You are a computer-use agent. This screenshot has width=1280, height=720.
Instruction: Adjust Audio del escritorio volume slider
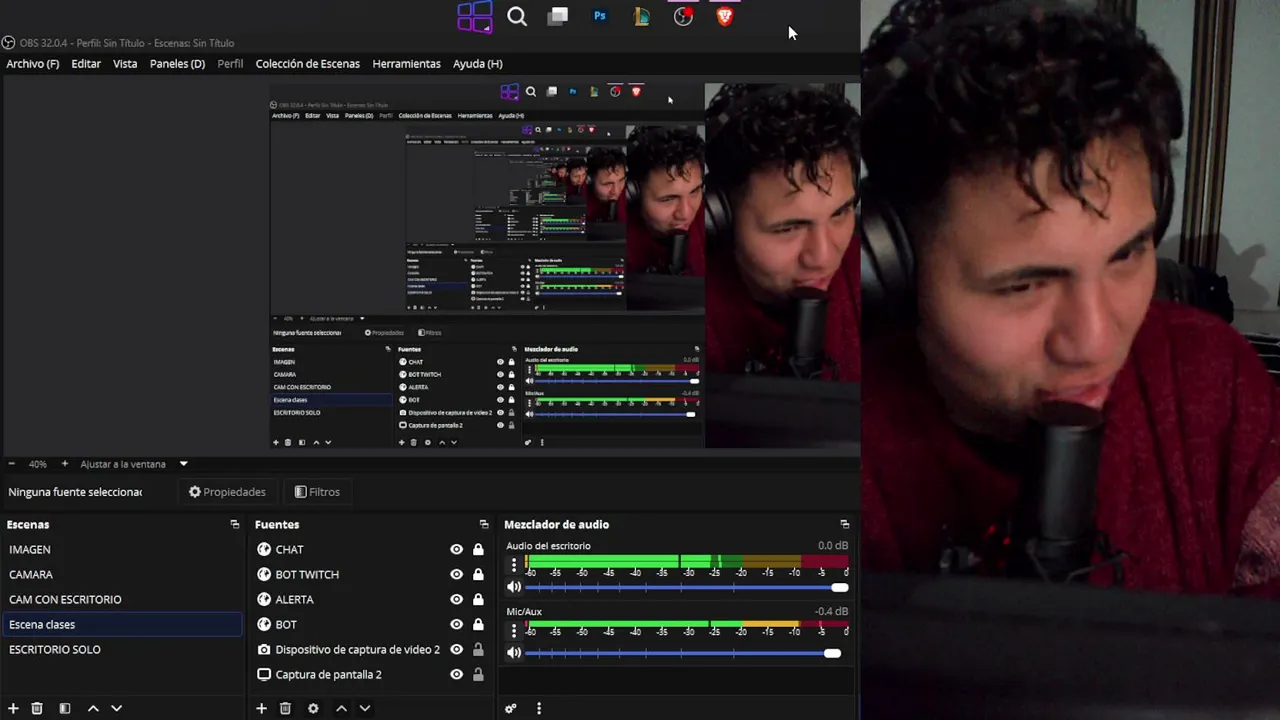click(686, 587)
